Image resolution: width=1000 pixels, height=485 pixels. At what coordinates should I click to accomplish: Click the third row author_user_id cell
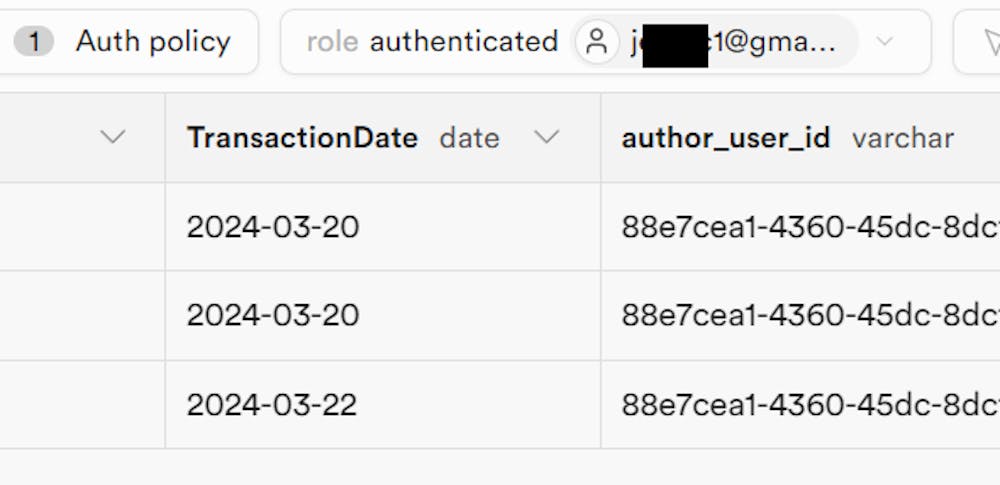pyautogui.click(x=800, y=404)
